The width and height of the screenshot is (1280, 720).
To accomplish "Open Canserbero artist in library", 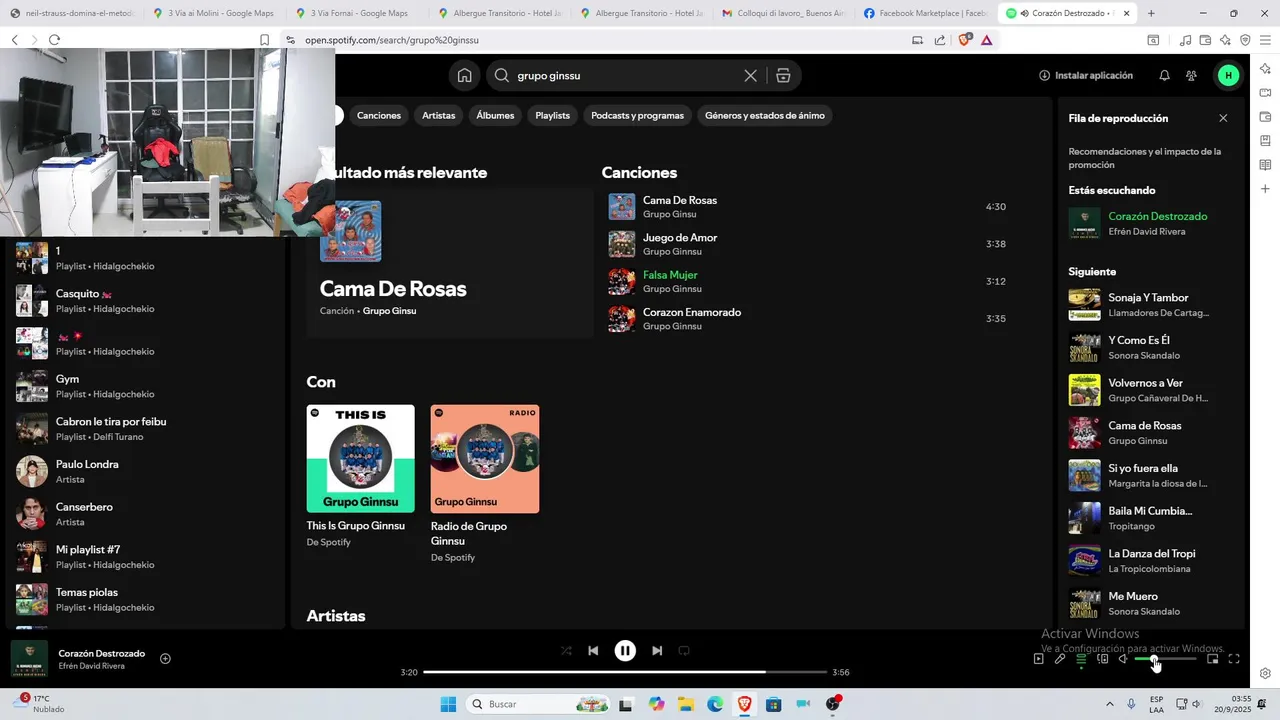I will tap(145, 514).
